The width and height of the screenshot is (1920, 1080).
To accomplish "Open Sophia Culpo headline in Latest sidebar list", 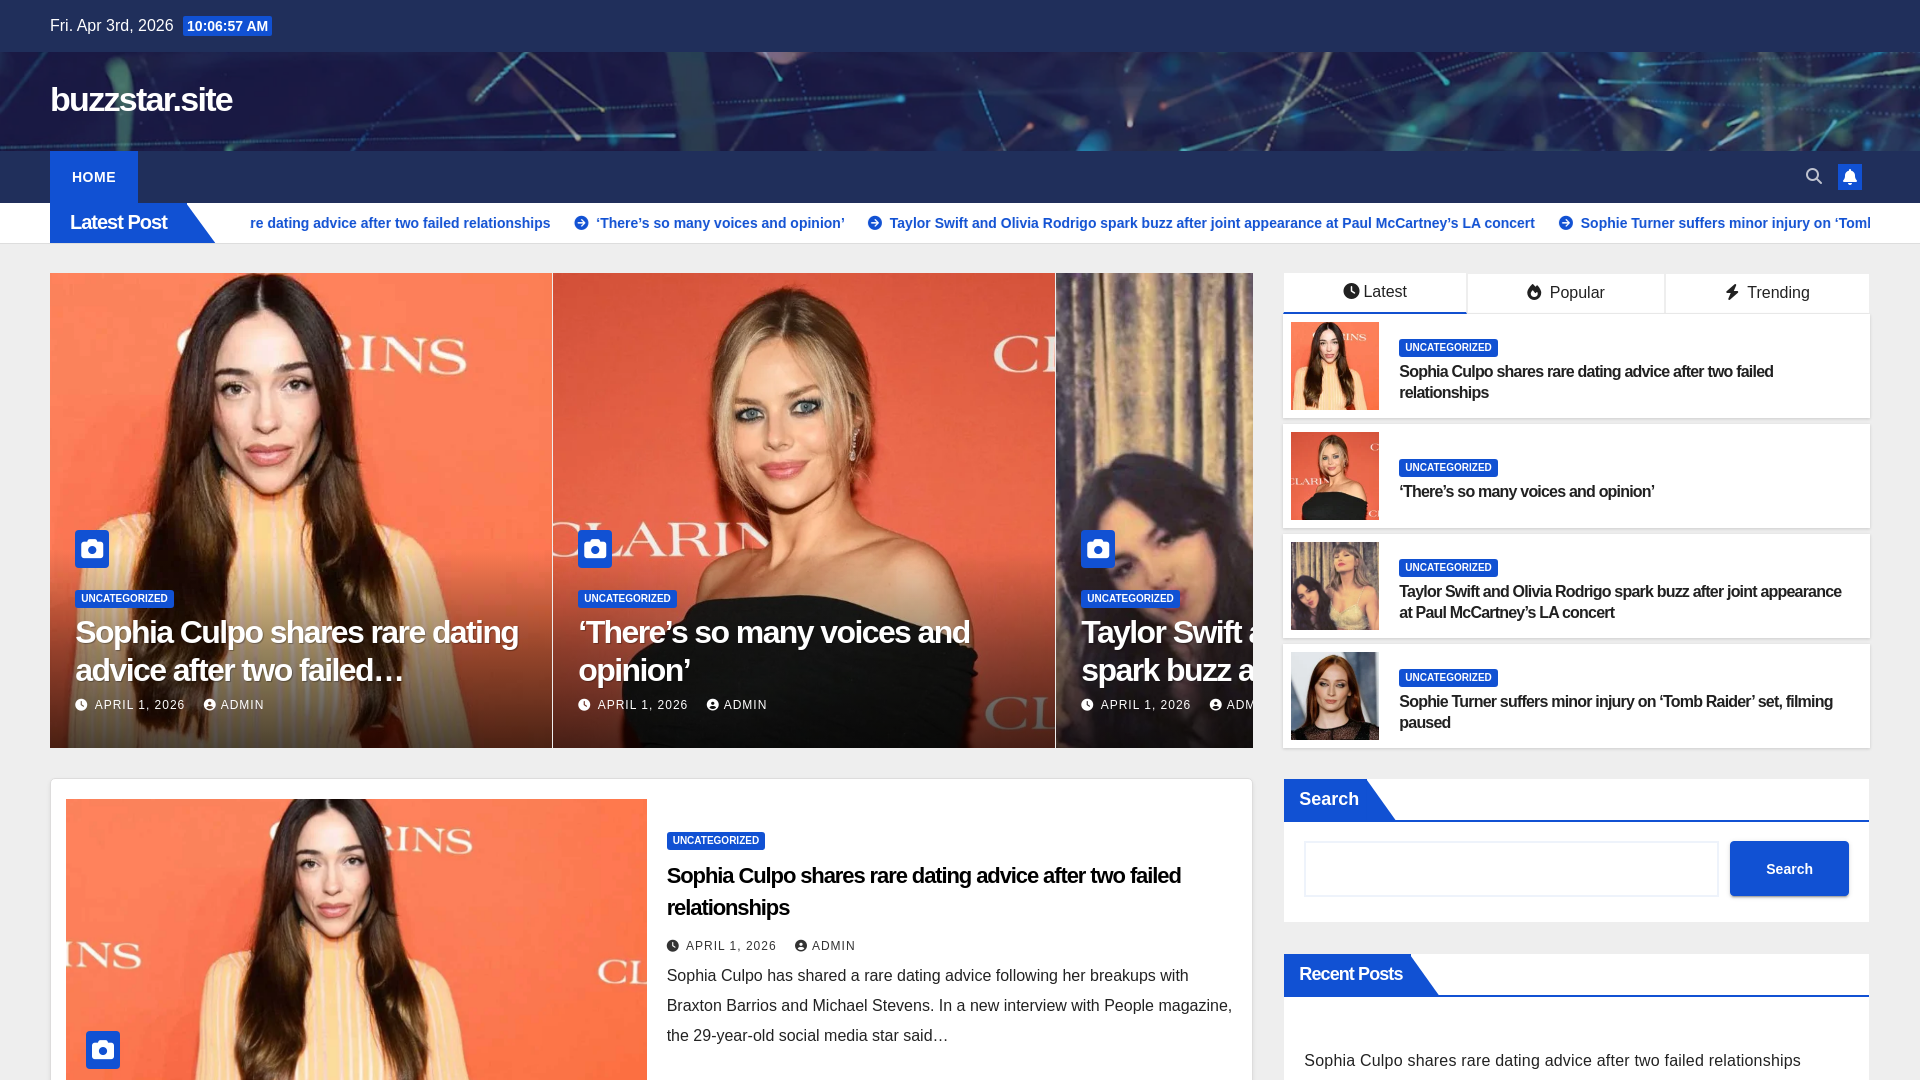I will click(1586, 382).
